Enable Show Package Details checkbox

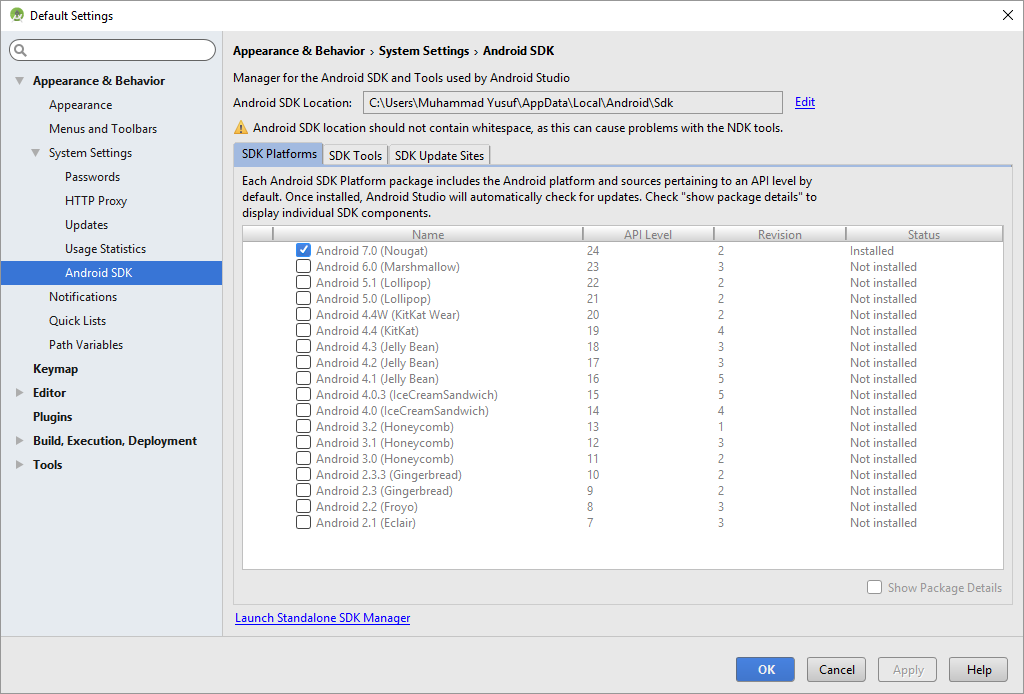tap(874, 587)
